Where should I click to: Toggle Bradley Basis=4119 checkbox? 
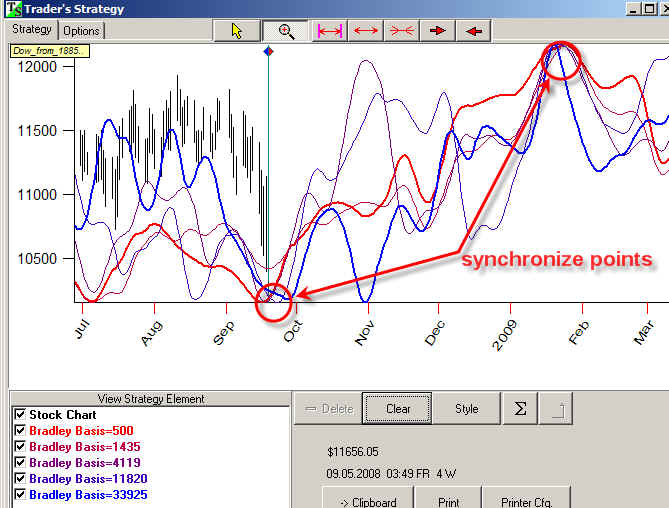point(19,463)
